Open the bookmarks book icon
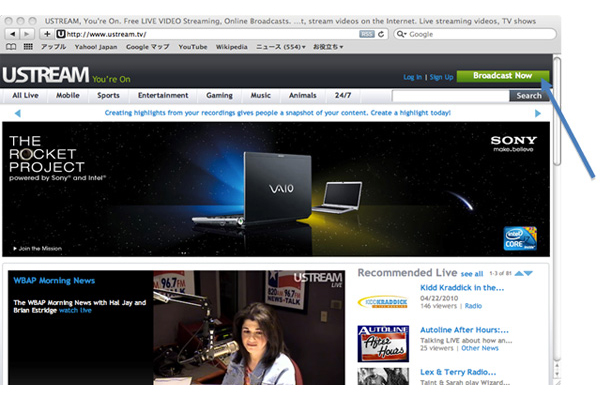This screenshot has width=600, height=400. pos(11,47)
